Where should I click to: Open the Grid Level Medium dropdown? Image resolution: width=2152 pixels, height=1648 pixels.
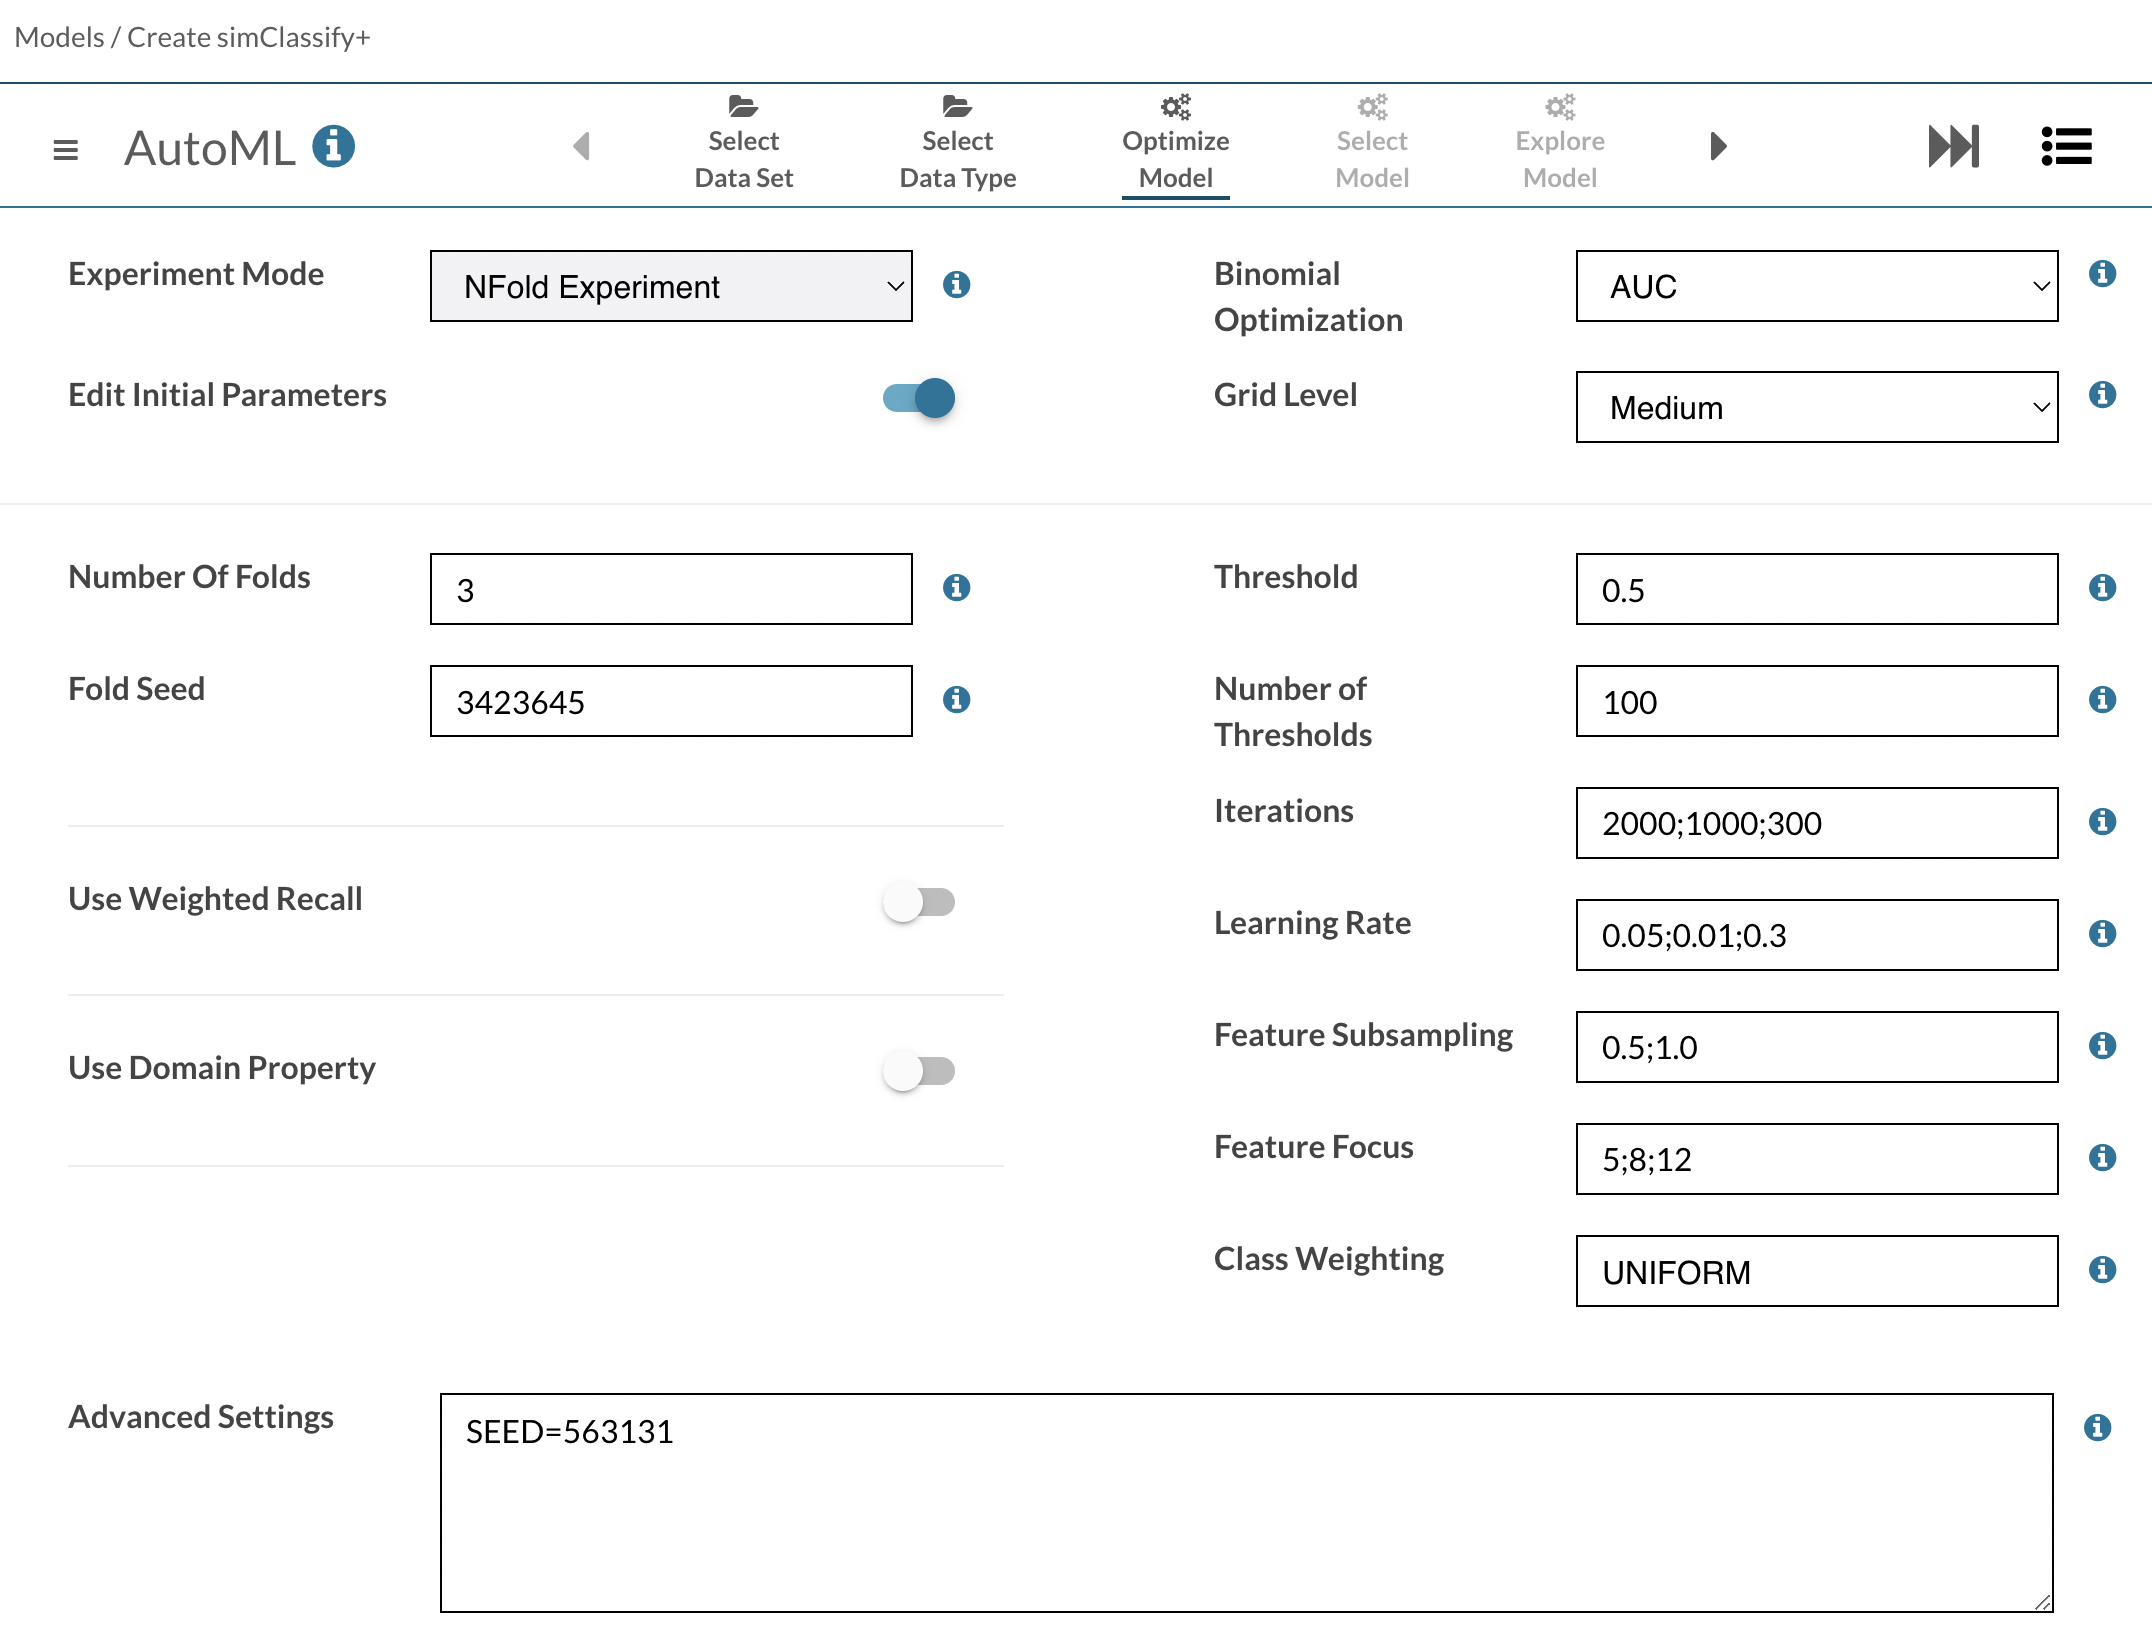tap(1816, 408)
